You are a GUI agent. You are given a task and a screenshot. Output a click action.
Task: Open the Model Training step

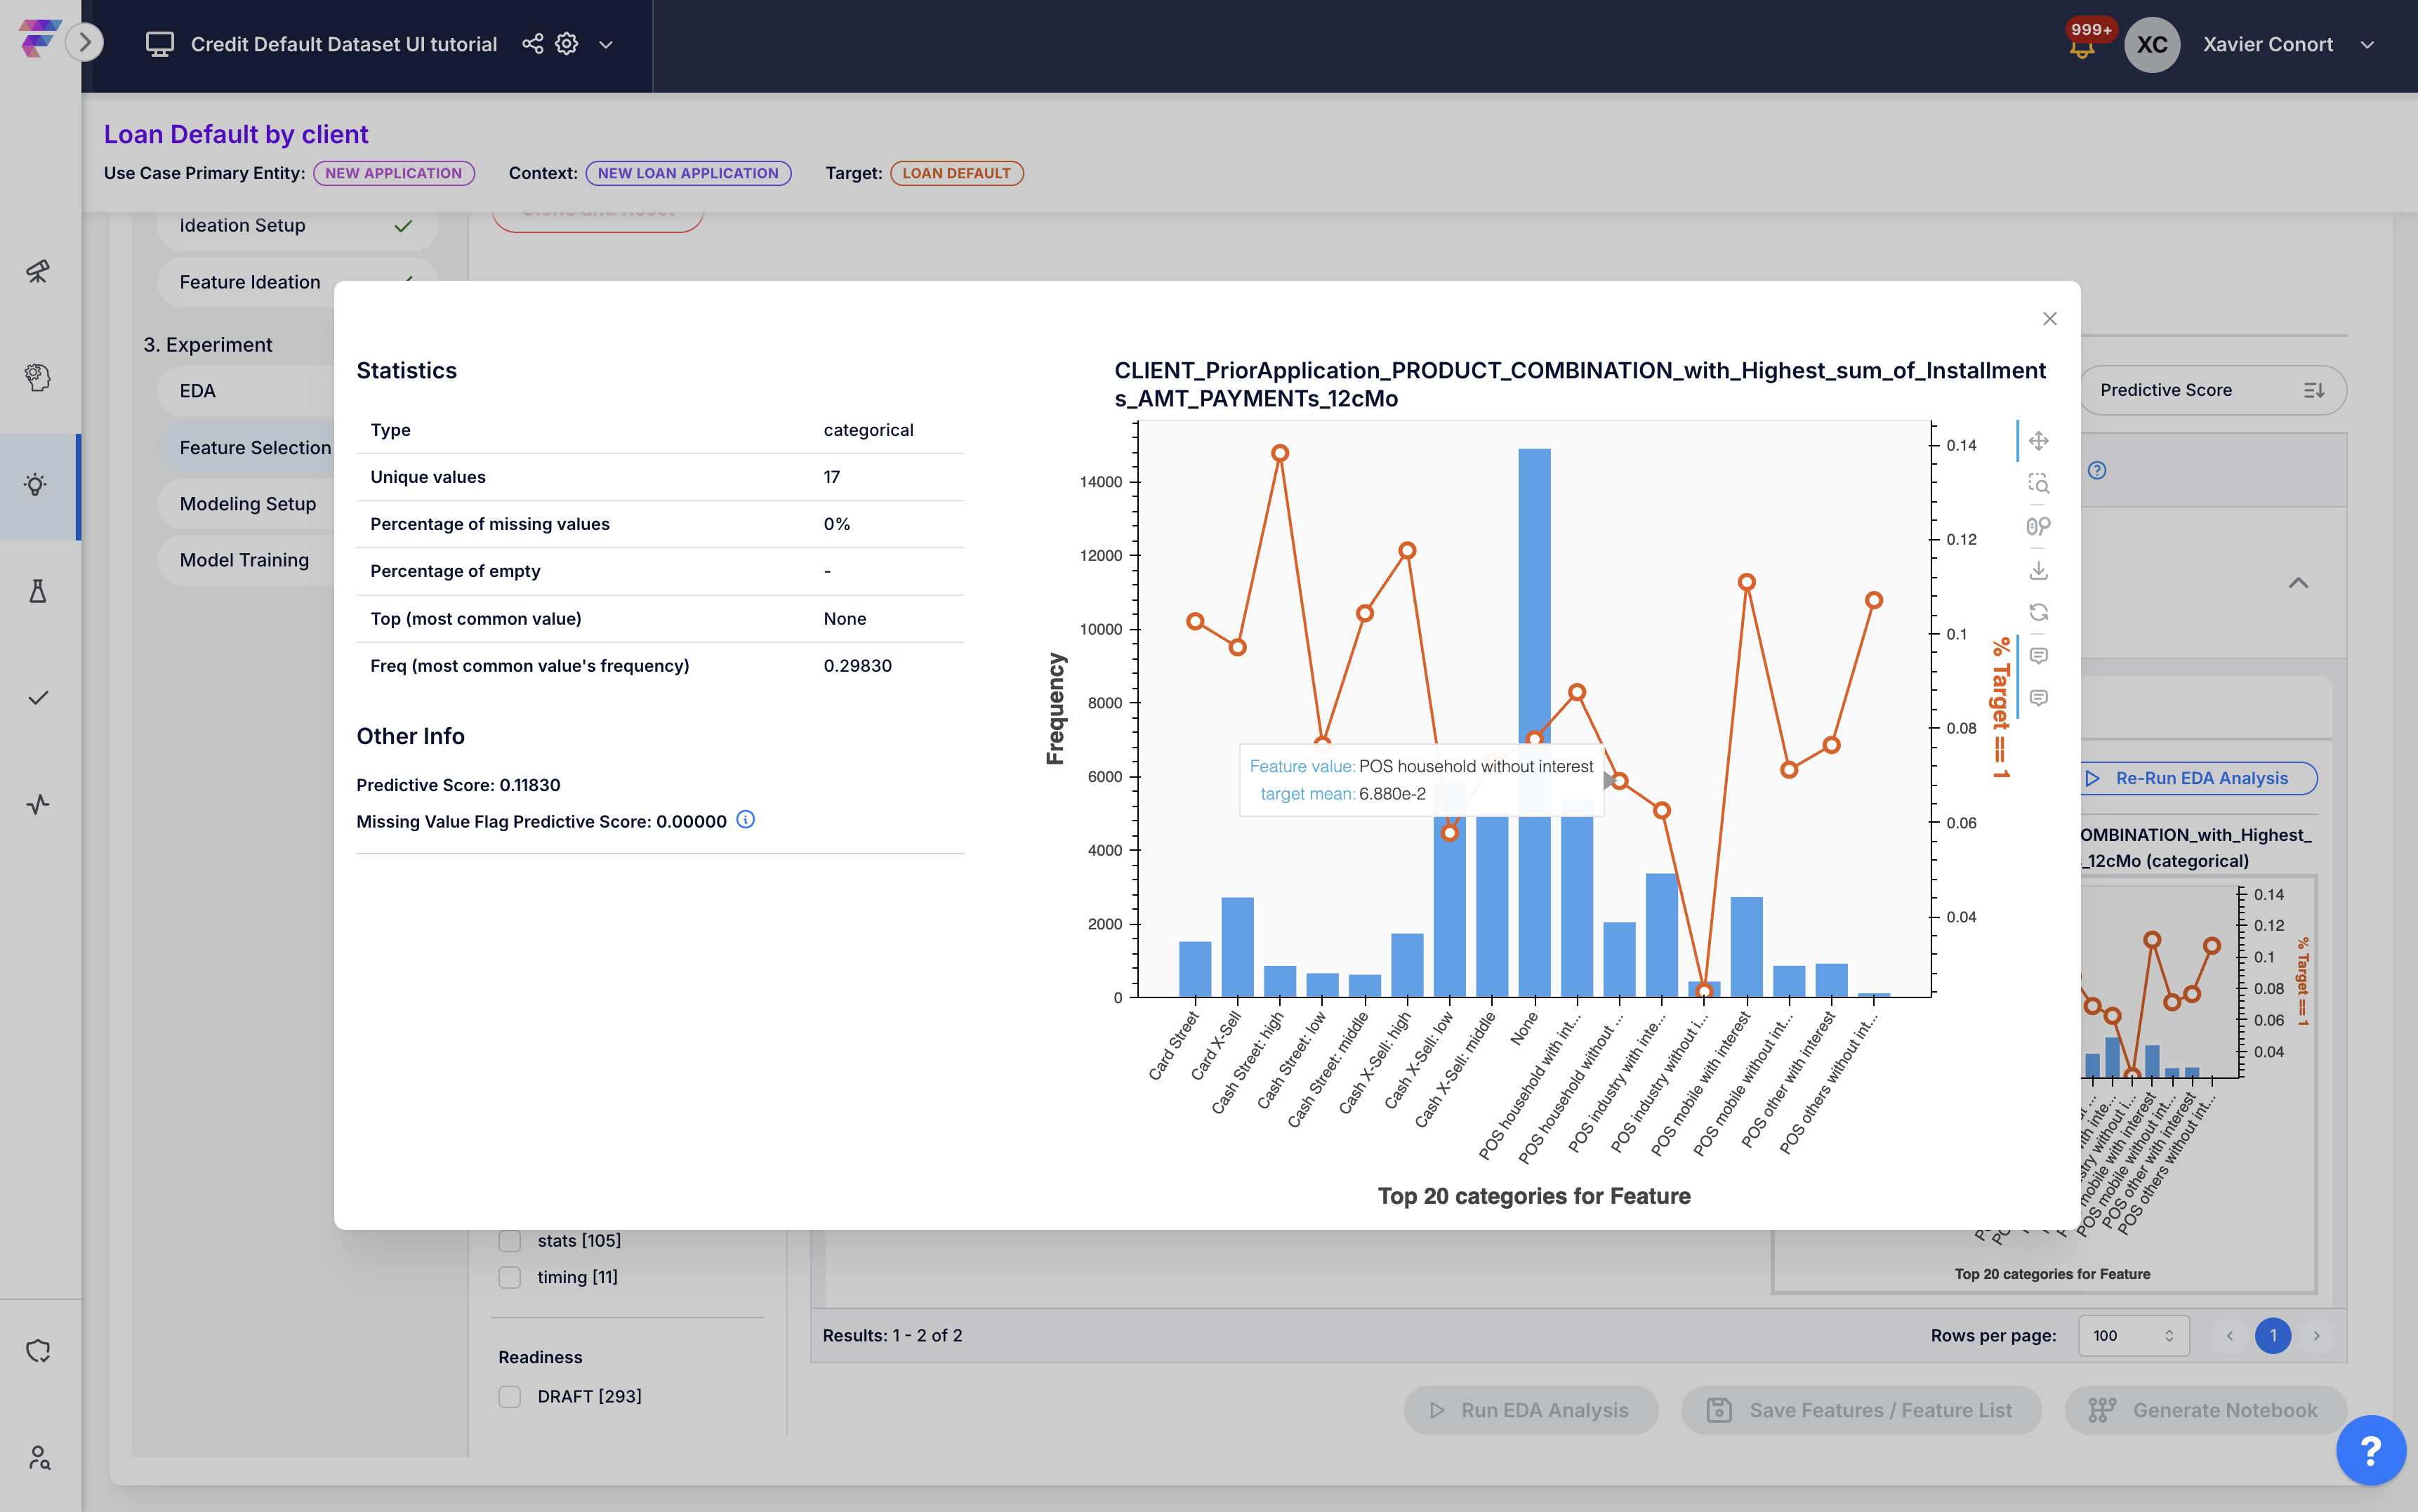point(244,560)
